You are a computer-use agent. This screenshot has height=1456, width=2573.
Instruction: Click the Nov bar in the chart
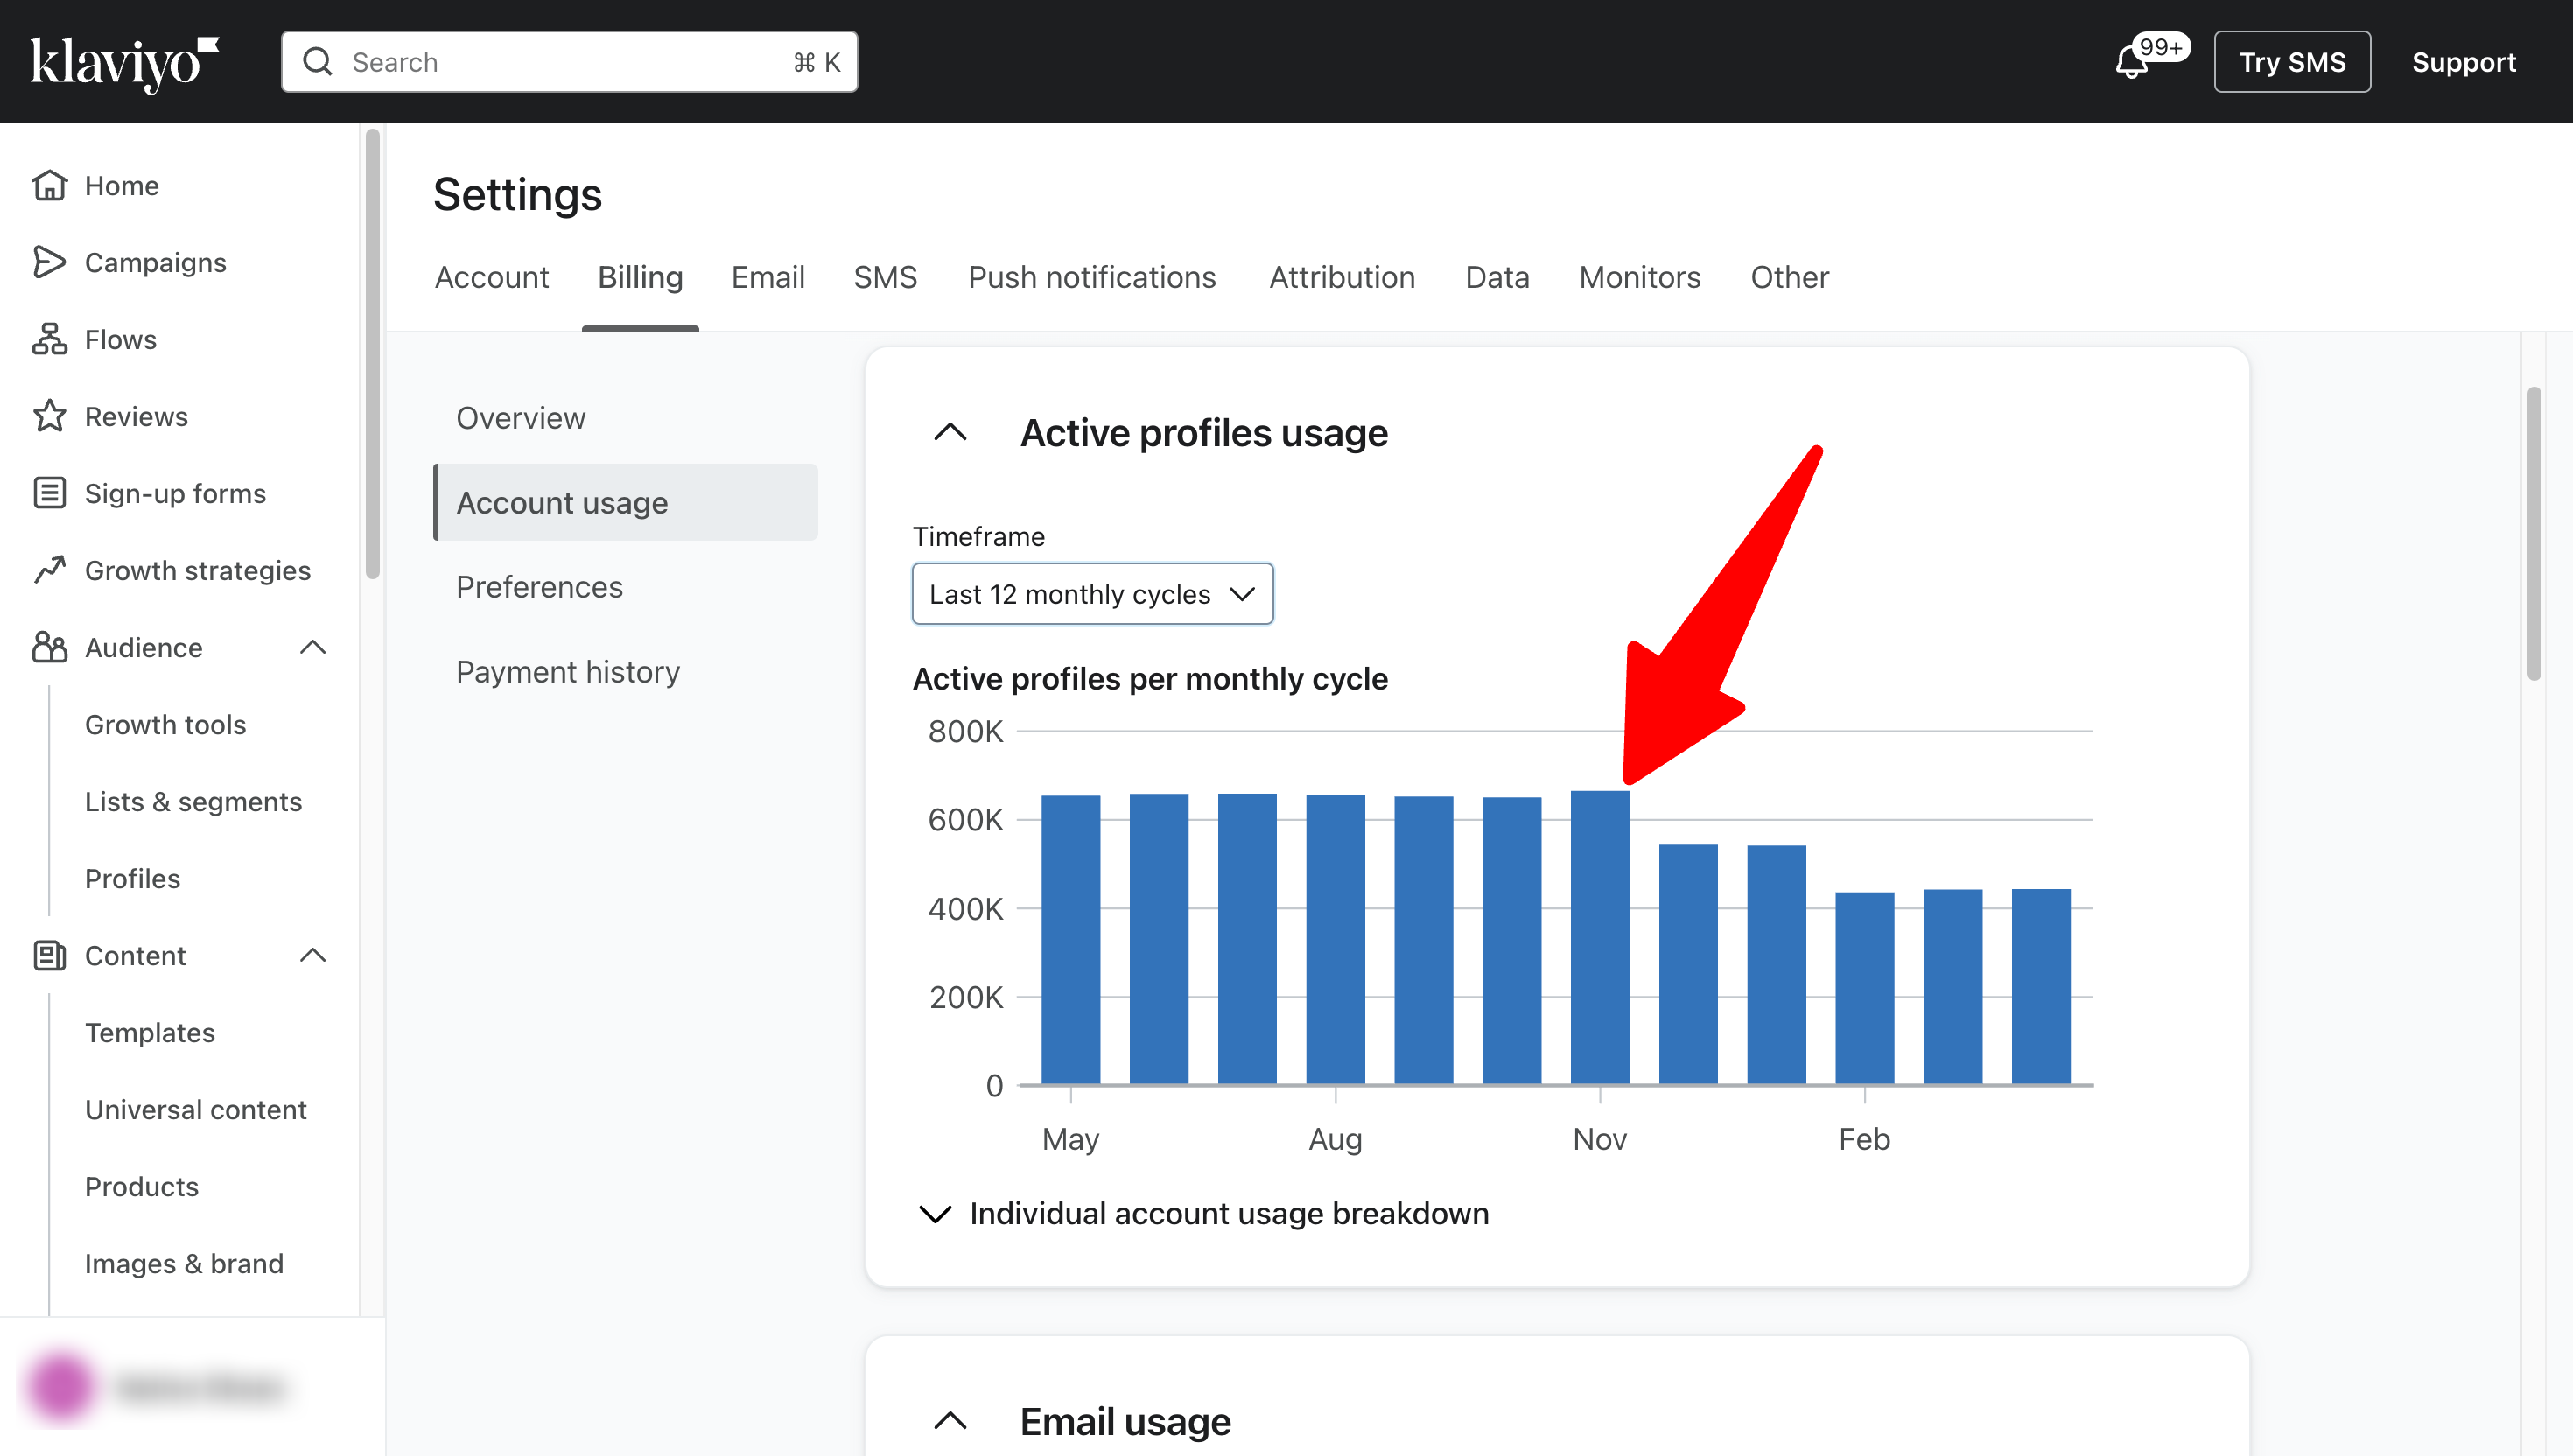(x=1599, y=938)
